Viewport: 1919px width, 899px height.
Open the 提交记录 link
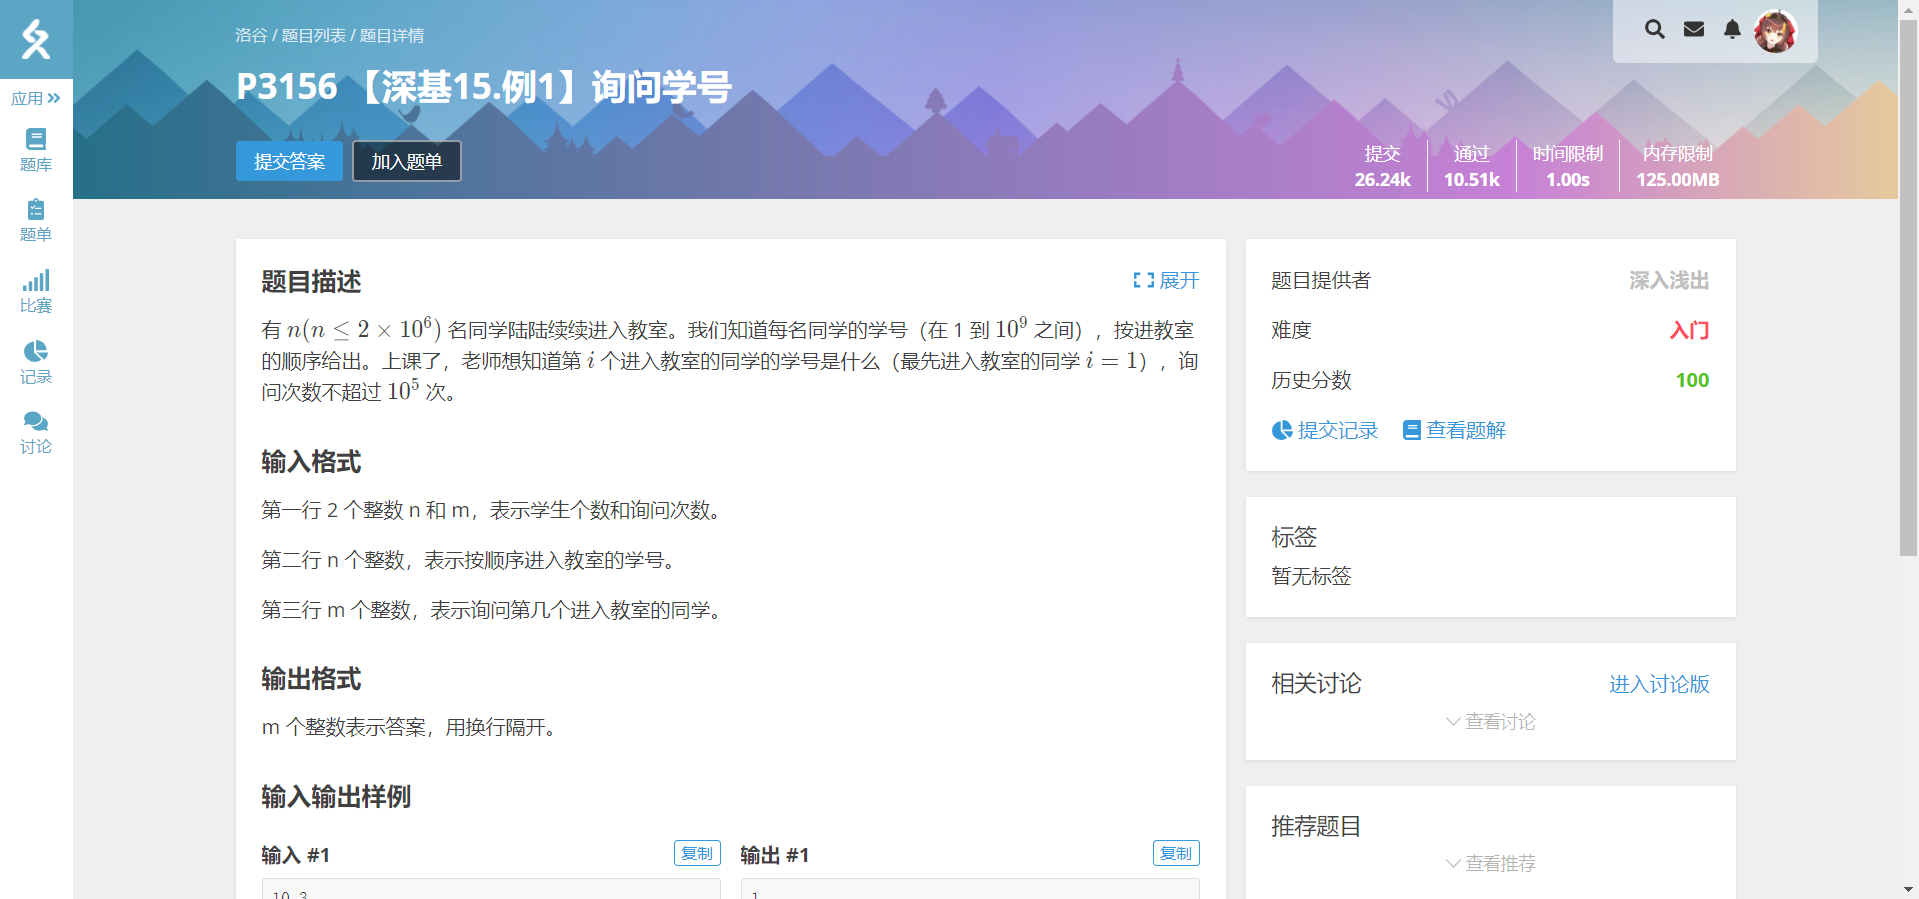tap(1325, 431)
